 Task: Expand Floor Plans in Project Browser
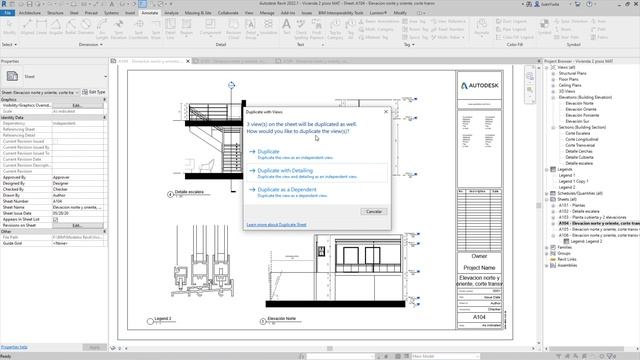pos(553,79)
